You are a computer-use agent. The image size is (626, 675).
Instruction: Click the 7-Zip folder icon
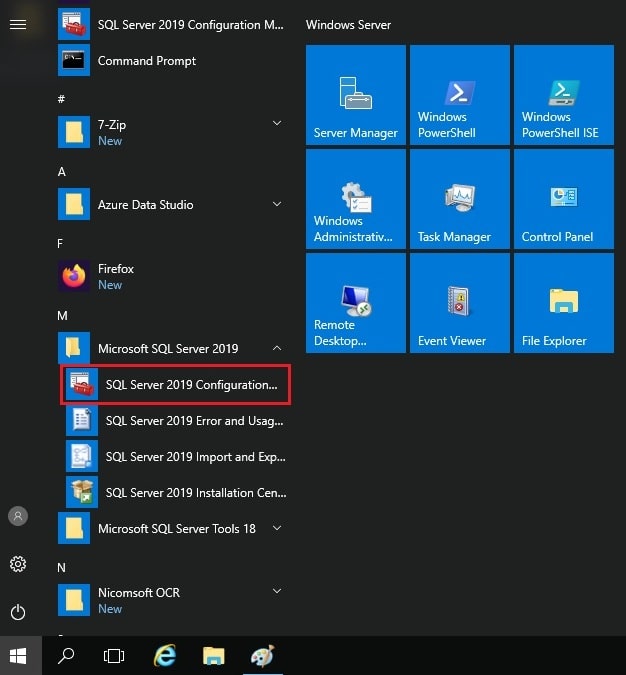click(x=74, y=132)
